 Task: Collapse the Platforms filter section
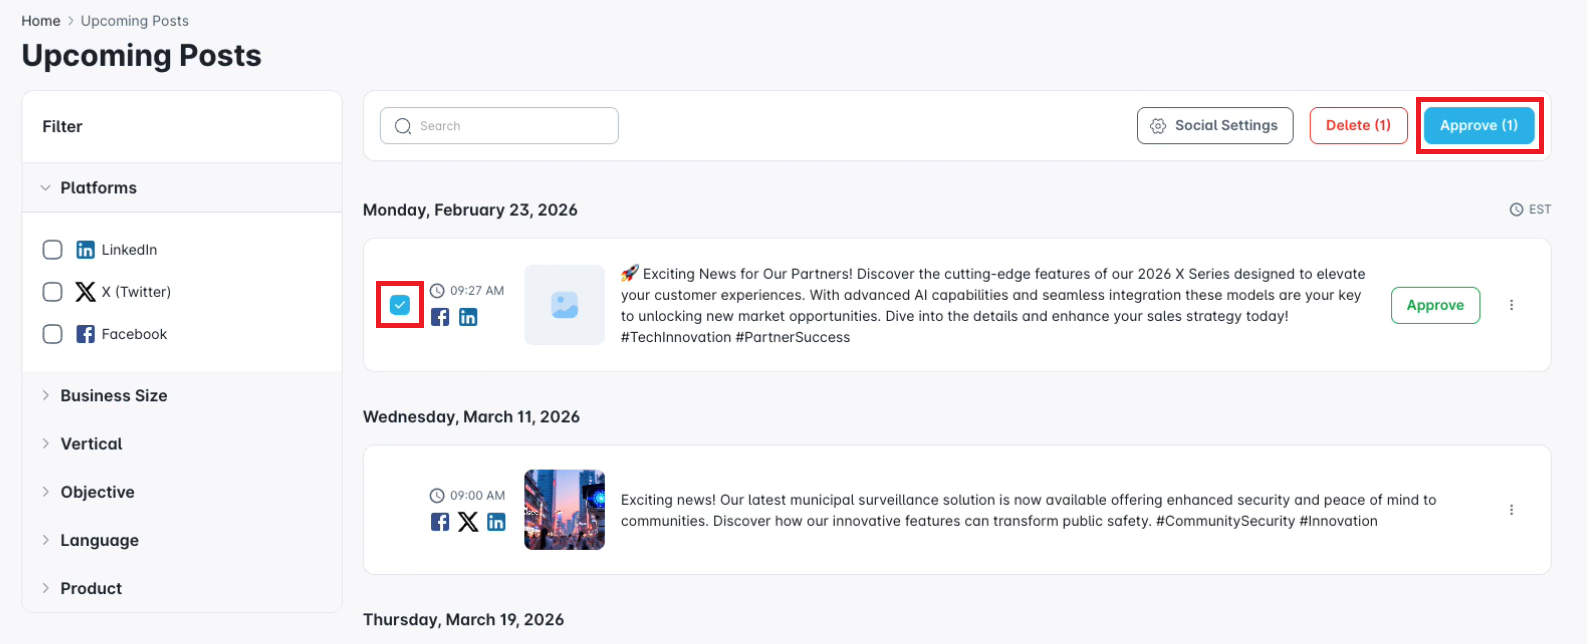tap(46, 188)
